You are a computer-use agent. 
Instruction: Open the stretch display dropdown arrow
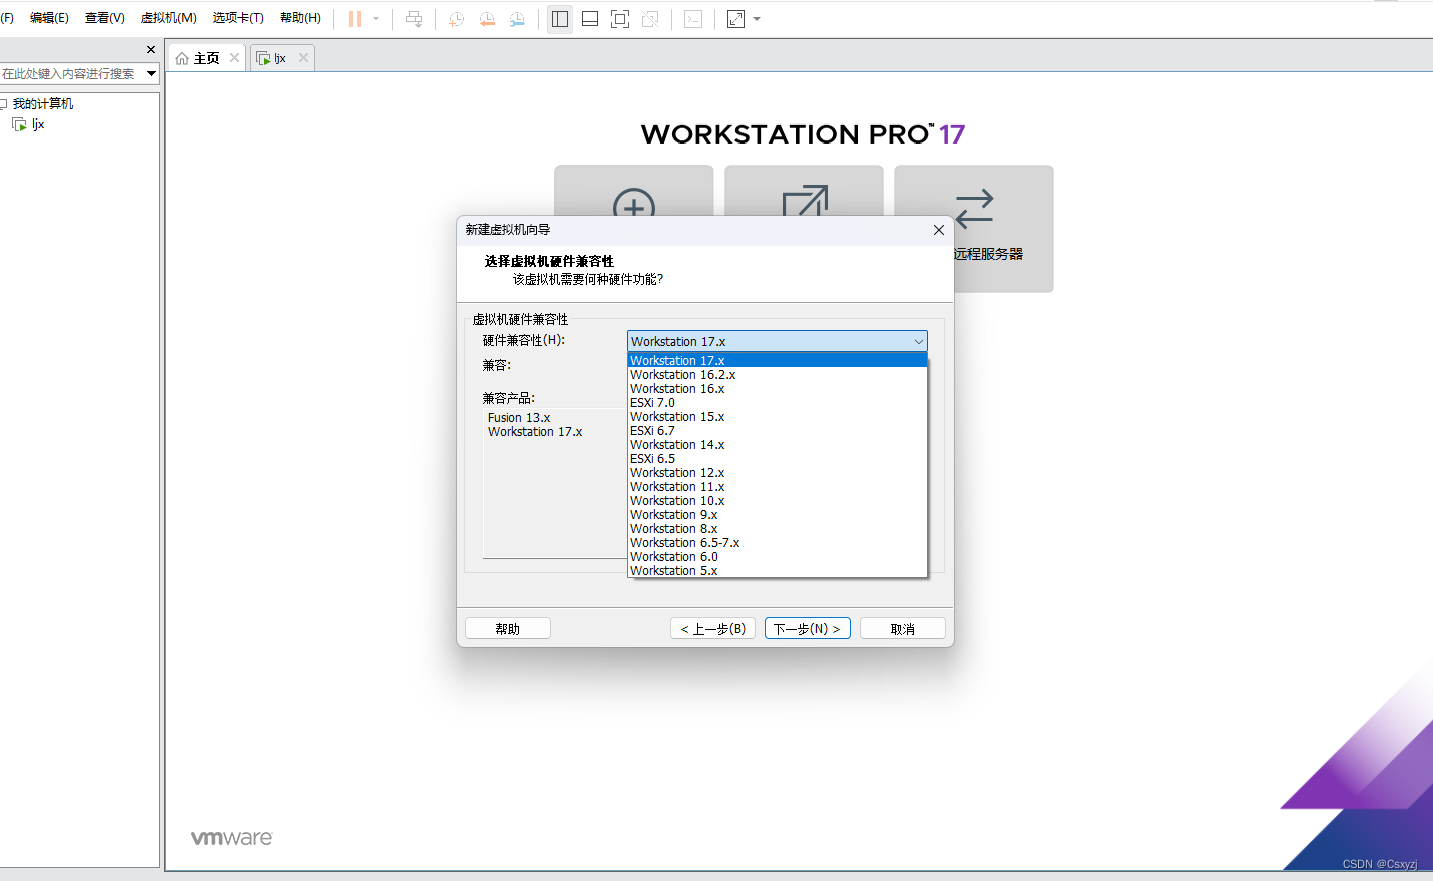tap(757, 19)
